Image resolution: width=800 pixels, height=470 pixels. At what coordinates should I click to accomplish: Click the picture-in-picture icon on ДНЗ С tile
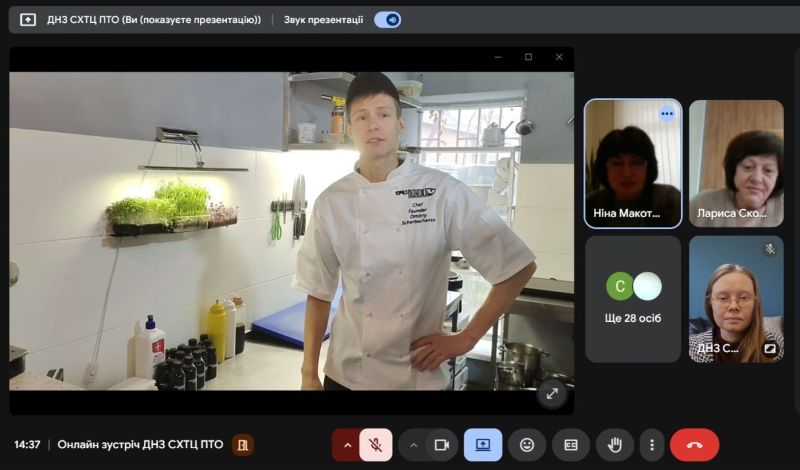pos(770,349)
